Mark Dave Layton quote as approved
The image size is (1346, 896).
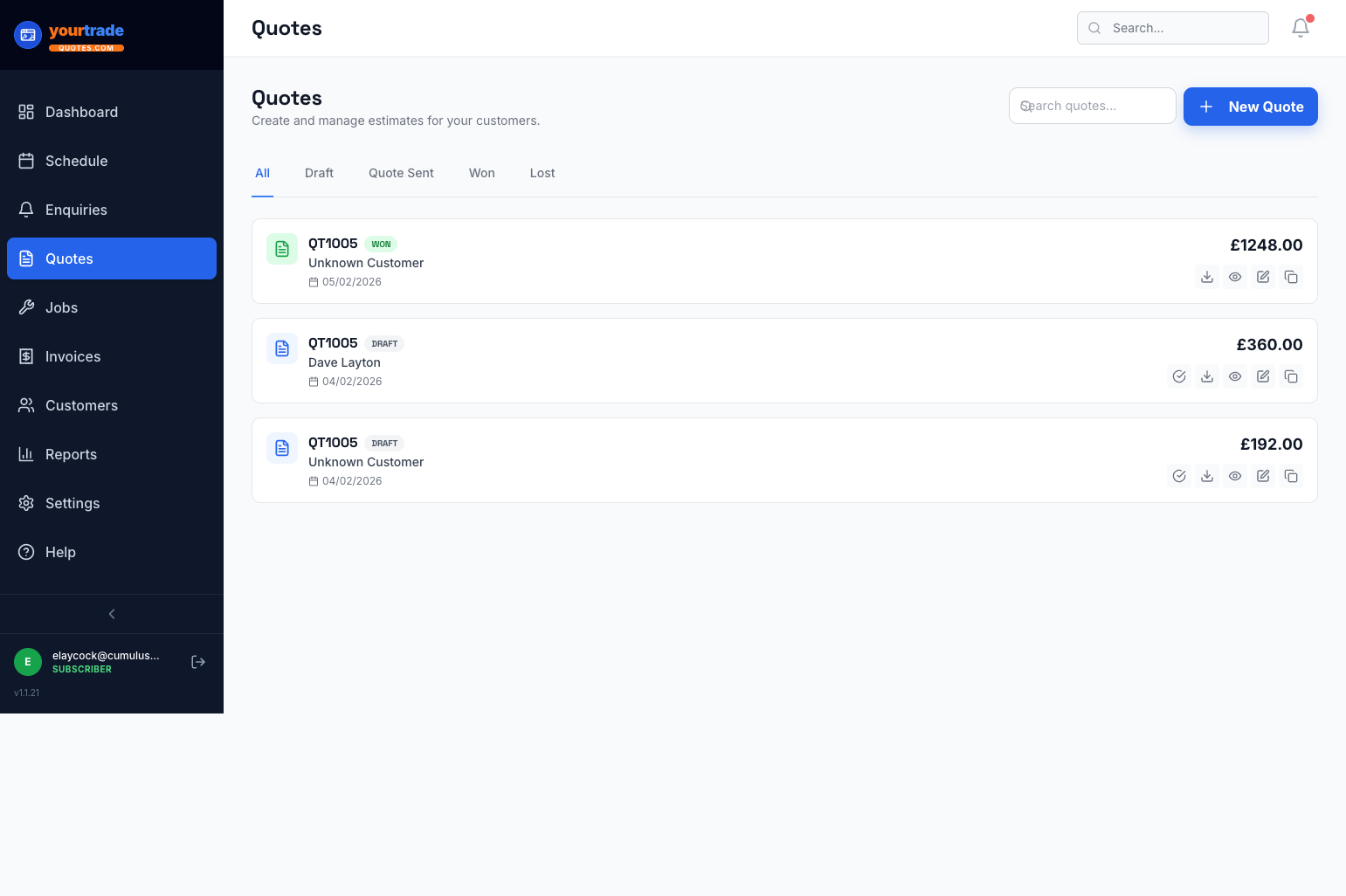click(1179, 377)
